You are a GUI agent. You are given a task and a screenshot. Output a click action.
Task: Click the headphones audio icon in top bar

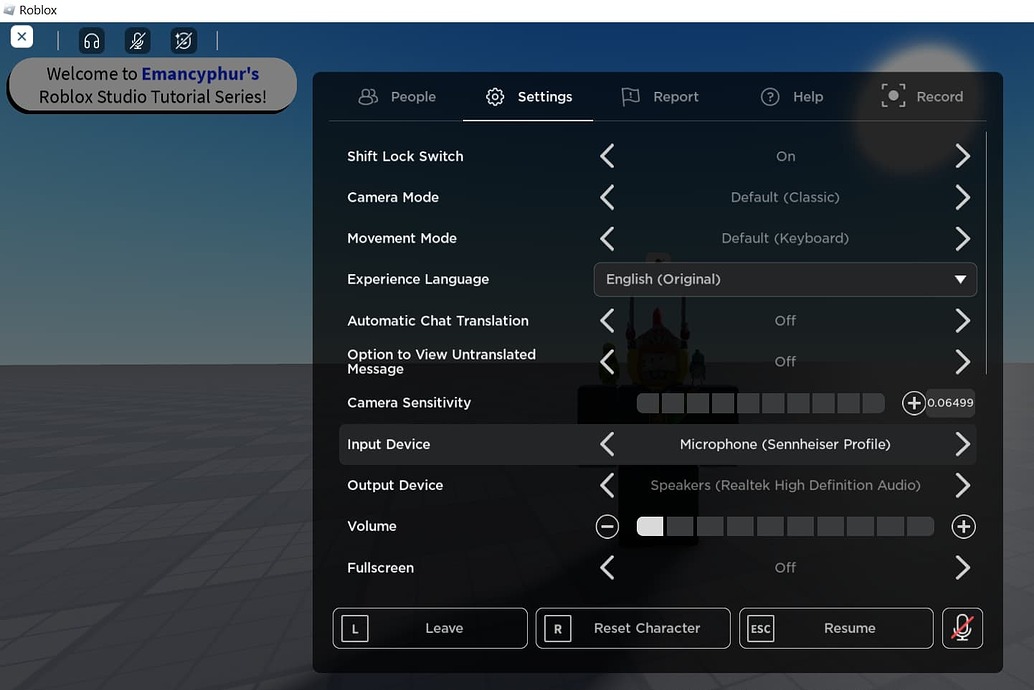pyautogui.click(x=91, y=40)
